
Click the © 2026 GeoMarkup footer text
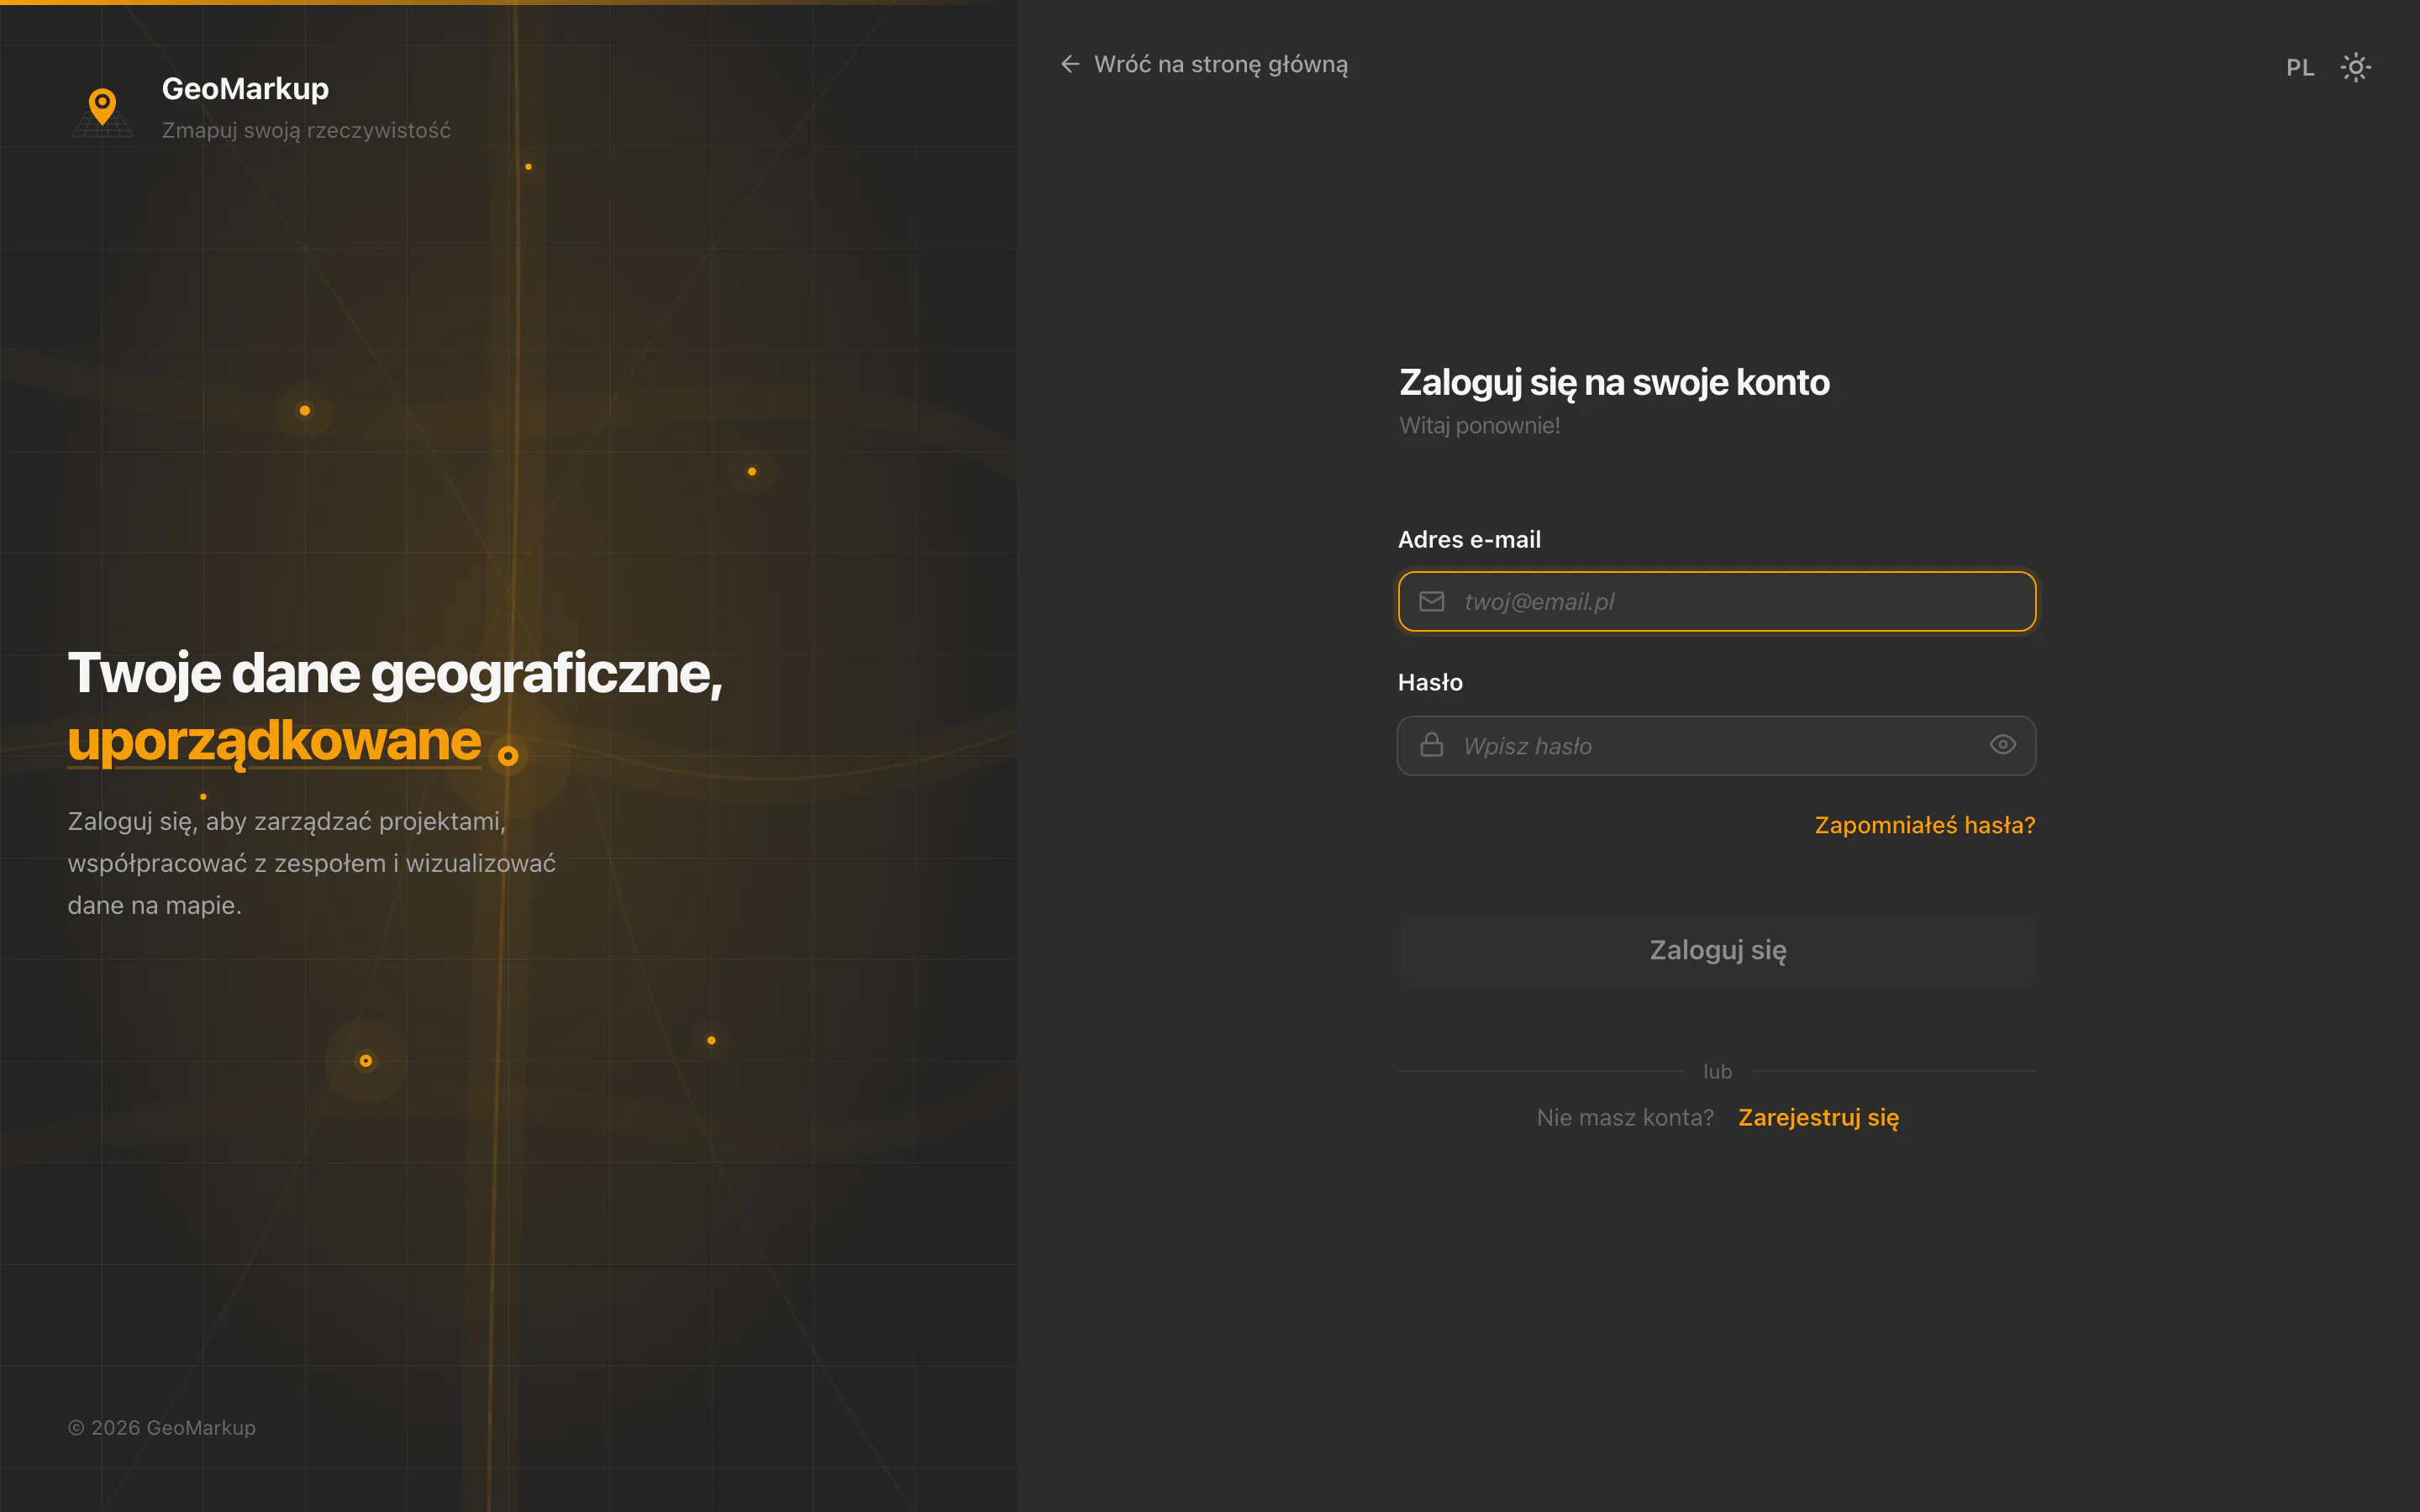[x=162, y=1428]
